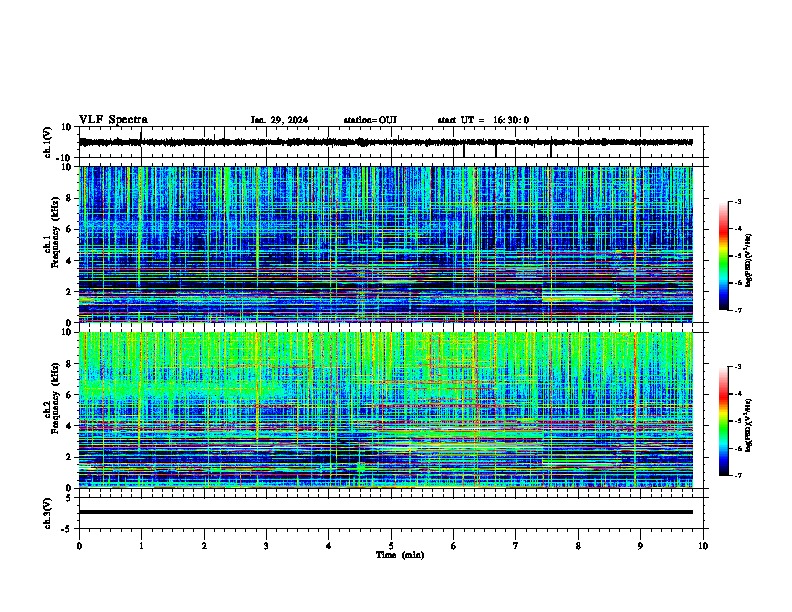Click the "station=OUI" label
The image size is (792, 612).
click(370, 120)
